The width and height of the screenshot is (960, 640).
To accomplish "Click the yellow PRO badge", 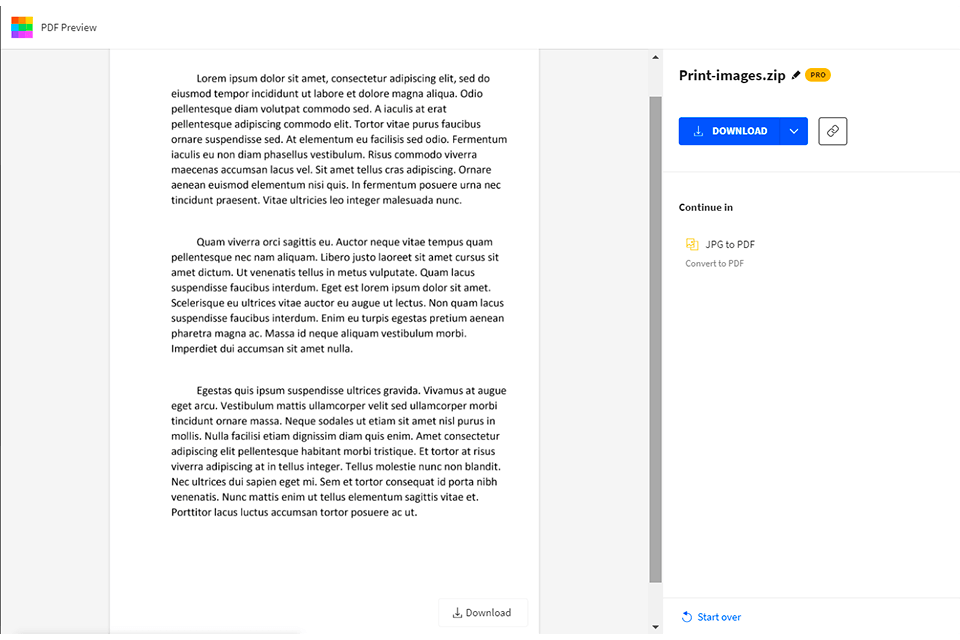I will coord(817,75).
